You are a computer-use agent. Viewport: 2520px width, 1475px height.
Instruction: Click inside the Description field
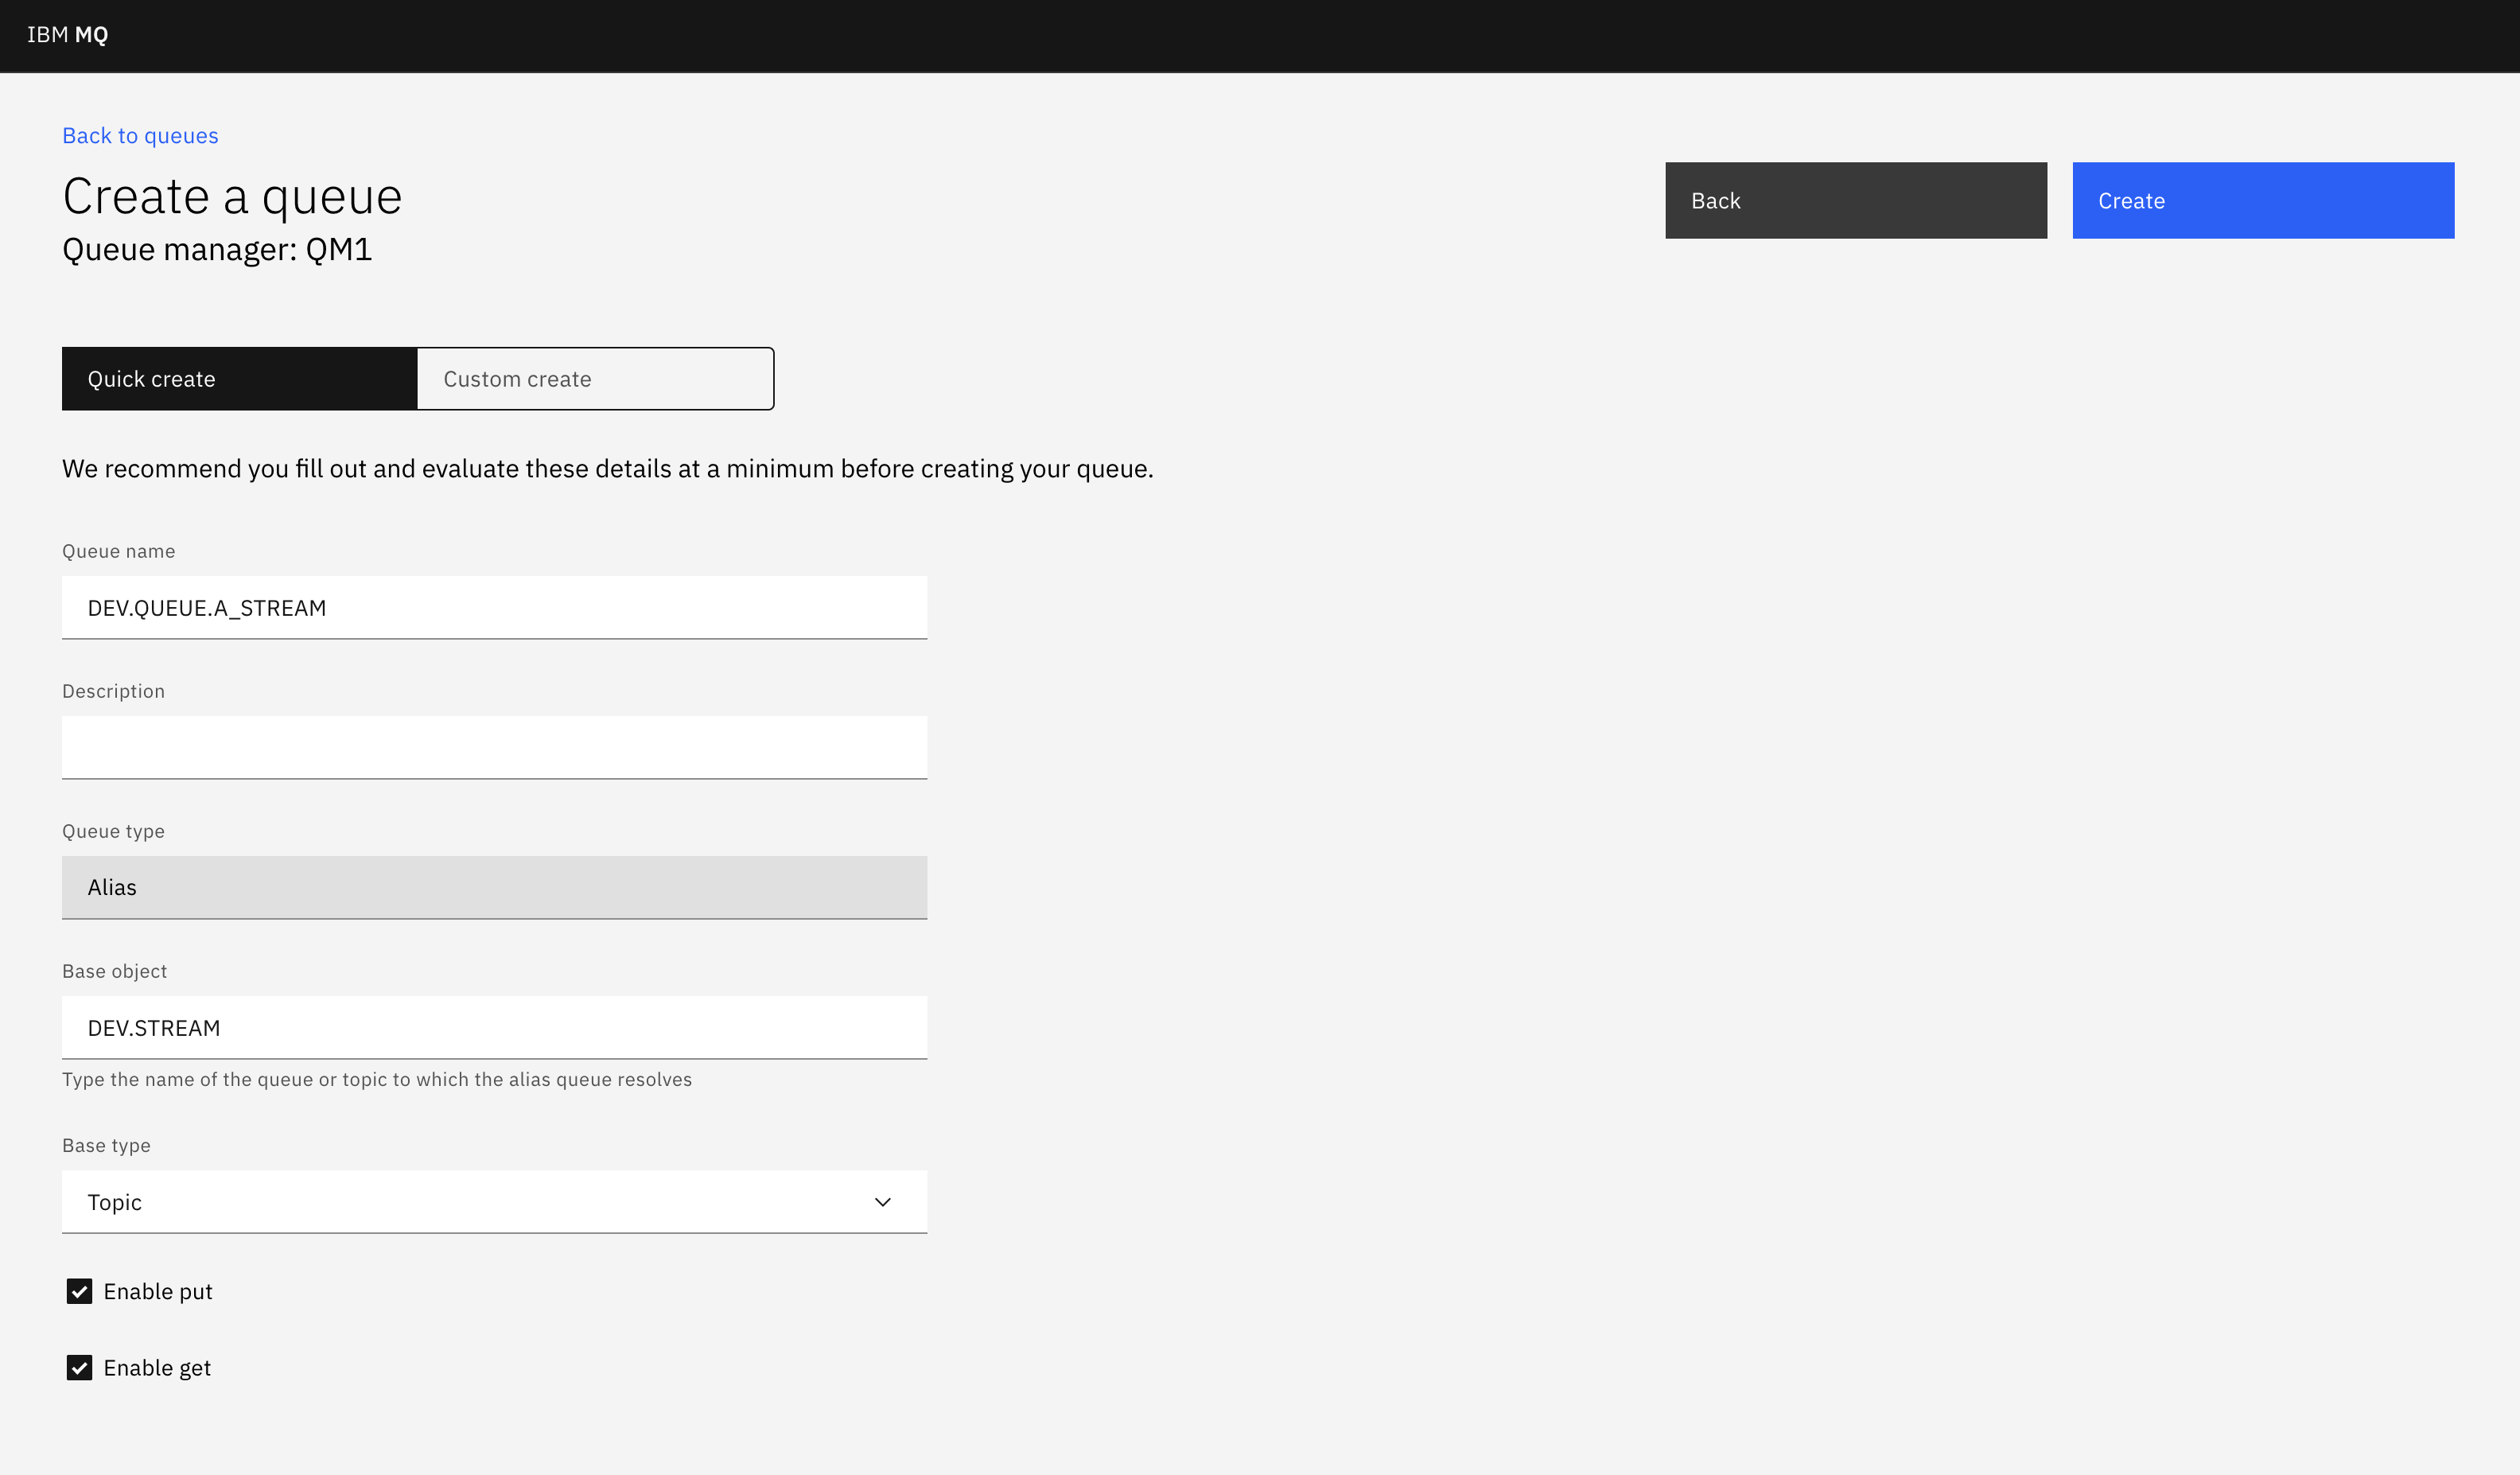click(494, 747)
